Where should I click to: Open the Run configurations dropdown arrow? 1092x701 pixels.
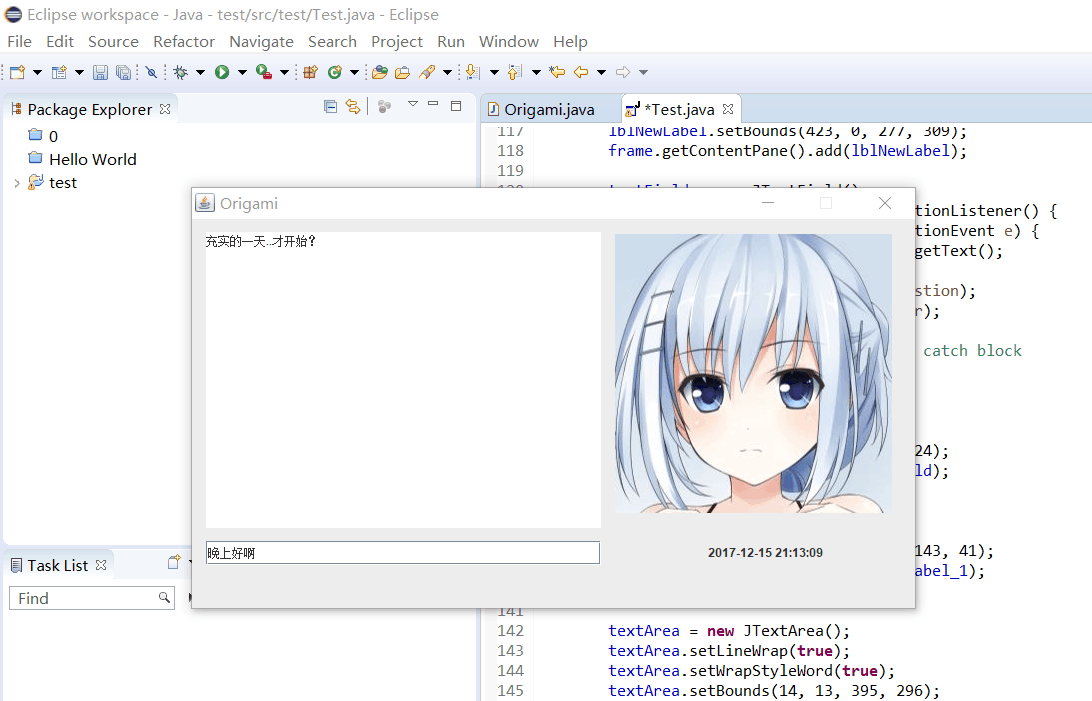[242, 72]
